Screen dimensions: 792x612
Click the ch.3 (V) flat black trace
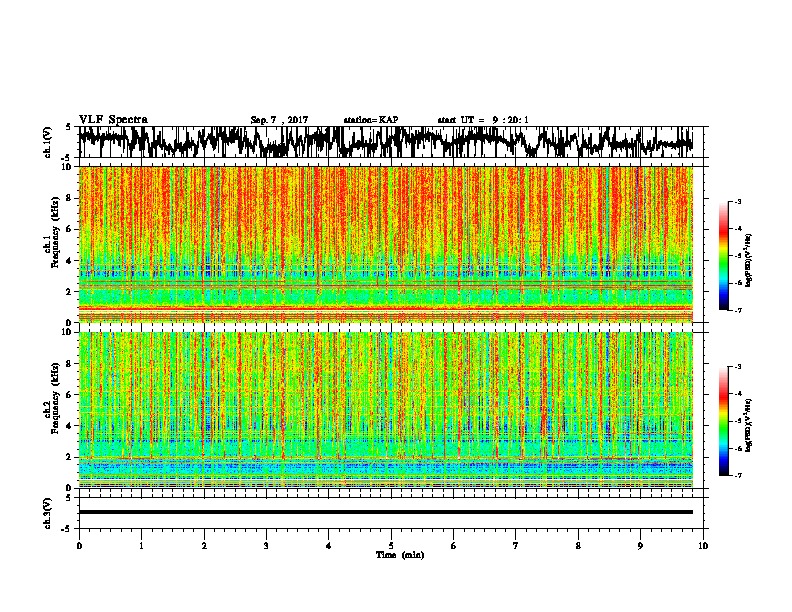point(385,512)
